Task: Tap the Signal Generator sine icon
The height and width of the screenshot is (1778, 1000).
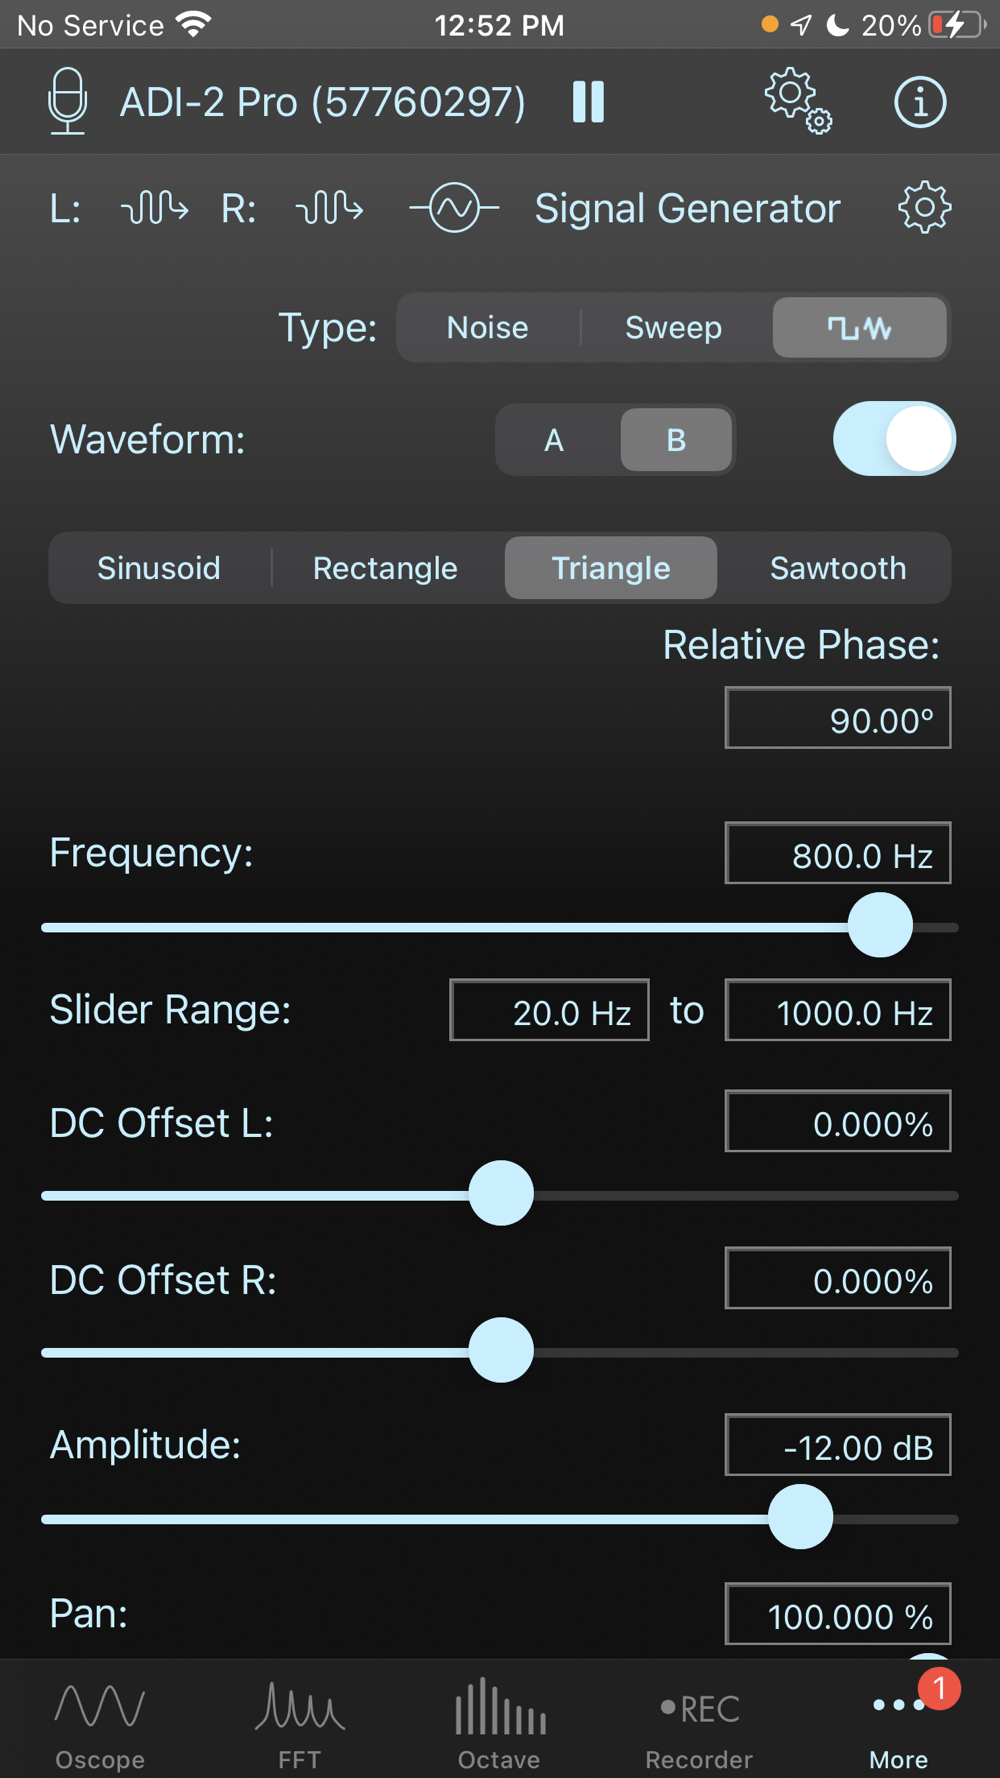Action: [x=454, y=208]
